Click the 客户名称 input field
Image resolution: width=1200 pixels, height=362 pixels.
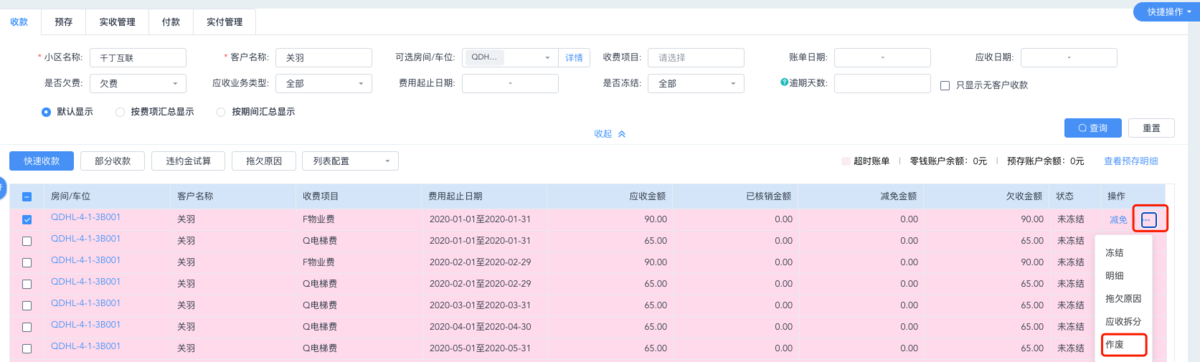point(324,57)
